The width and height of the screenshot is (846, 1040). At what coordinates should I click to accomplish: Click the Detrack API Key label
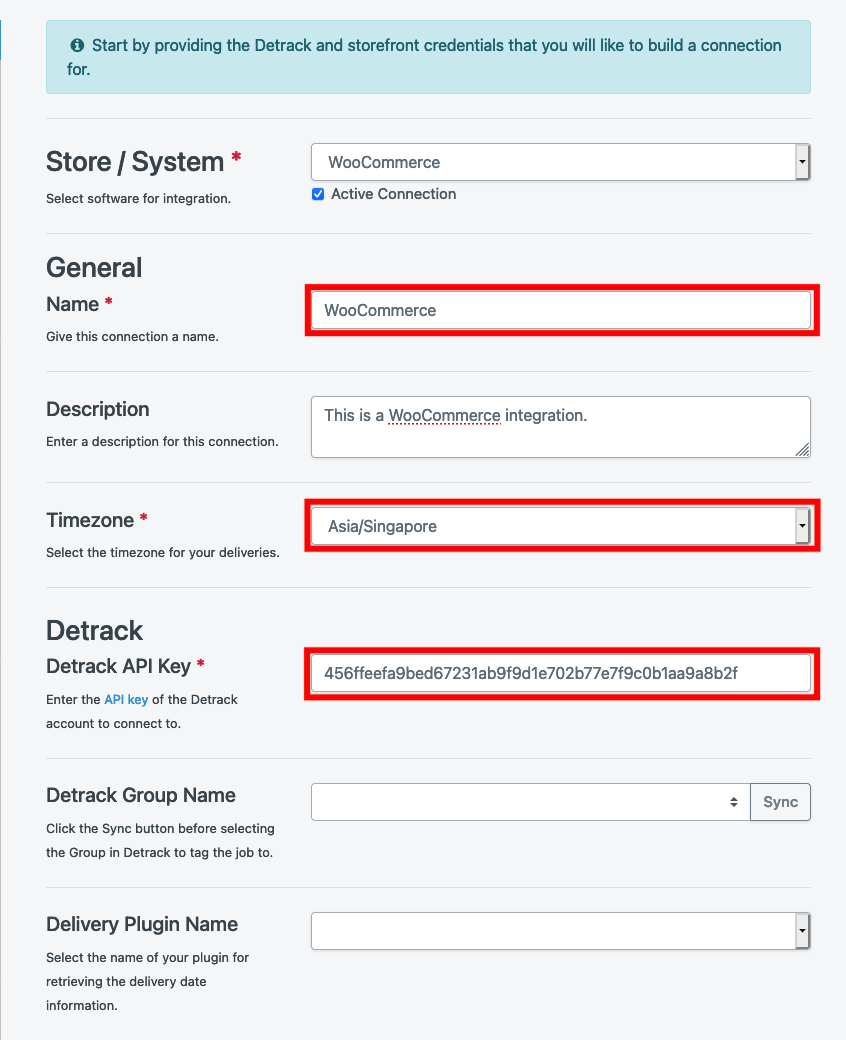click(x=118, y=666)
